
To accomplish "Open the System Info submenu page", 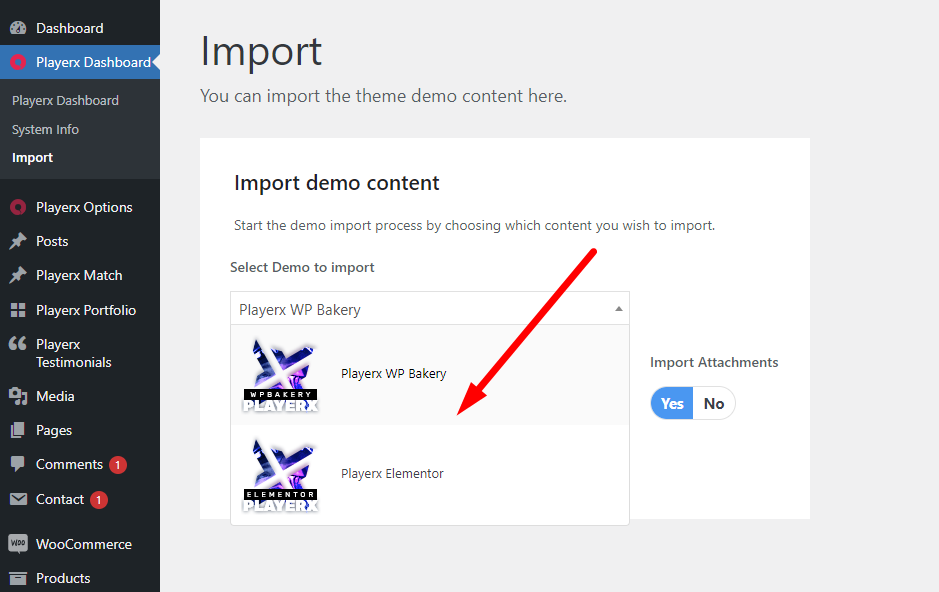I will (45, 129).
